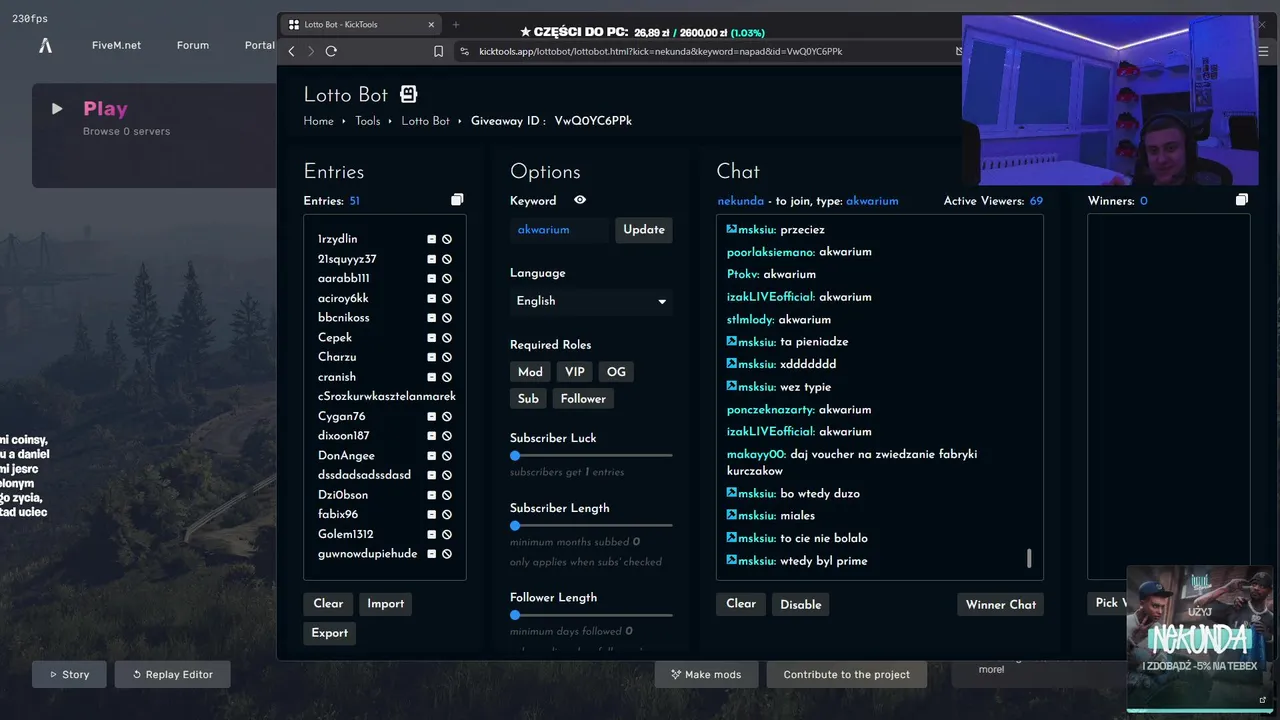1280x720 pixels.
Task: Open Replay Editor in FiveM window
Action: click(172, 674)
